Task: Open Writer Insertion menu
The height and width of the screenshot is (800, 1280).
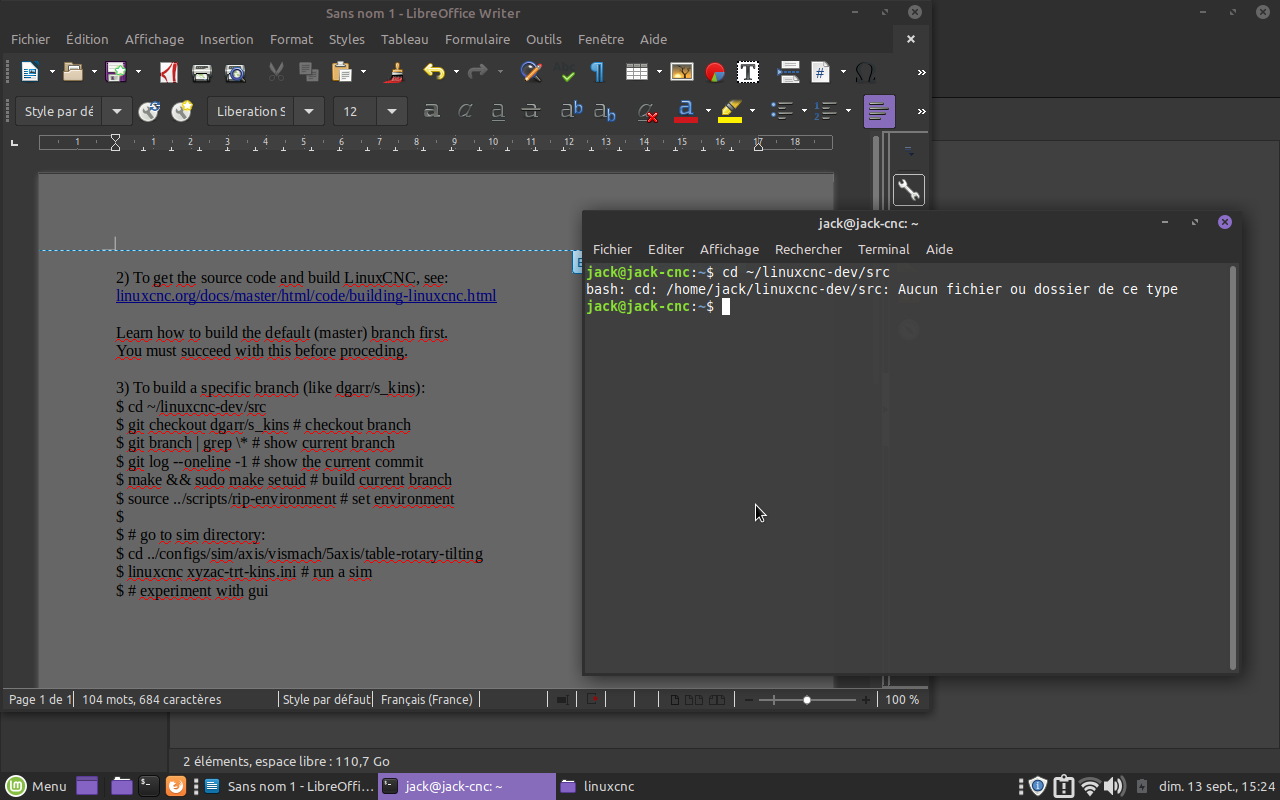Action: 226,39
